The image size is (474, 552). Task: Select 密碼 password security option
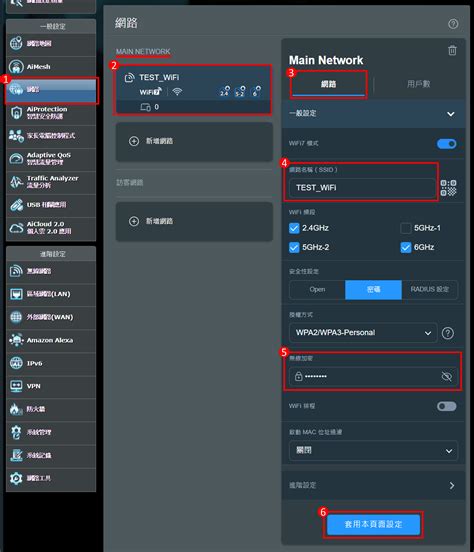(x=373, y=290)
